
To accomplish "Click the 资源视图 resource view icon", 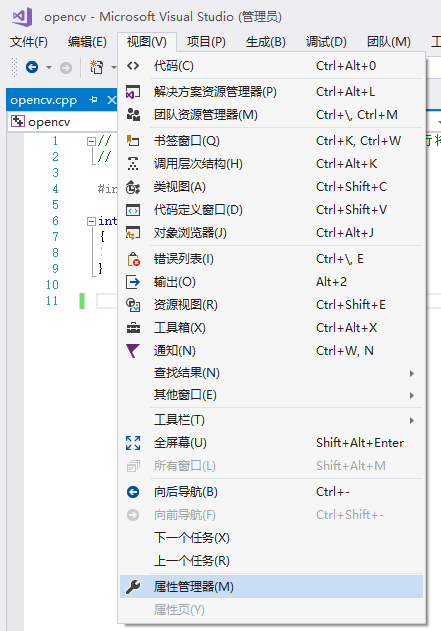I will [x=133, y=305].
